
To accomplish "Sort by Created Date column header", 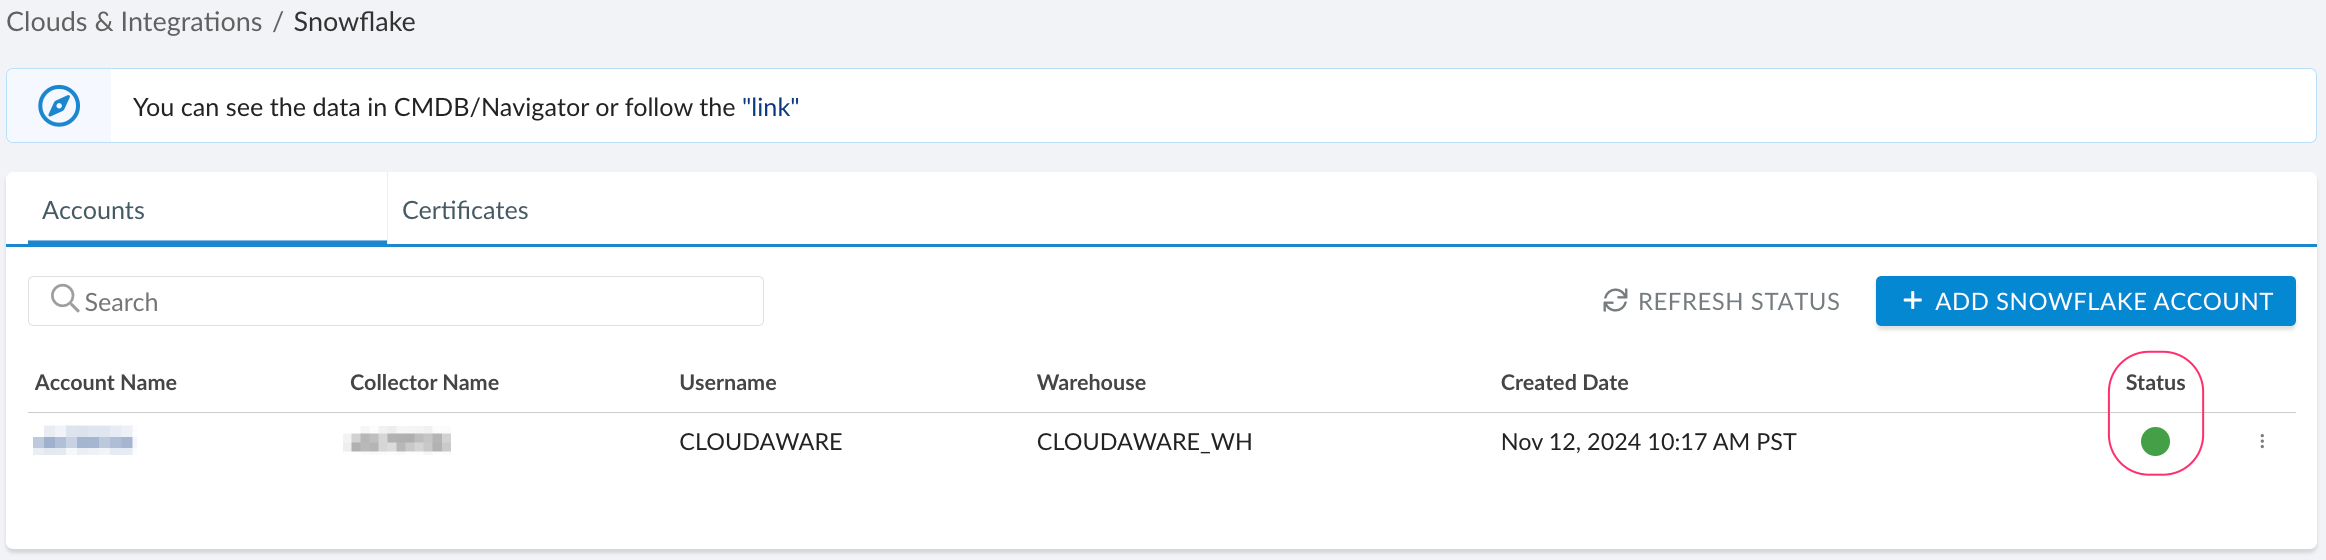I will 1564,382.
